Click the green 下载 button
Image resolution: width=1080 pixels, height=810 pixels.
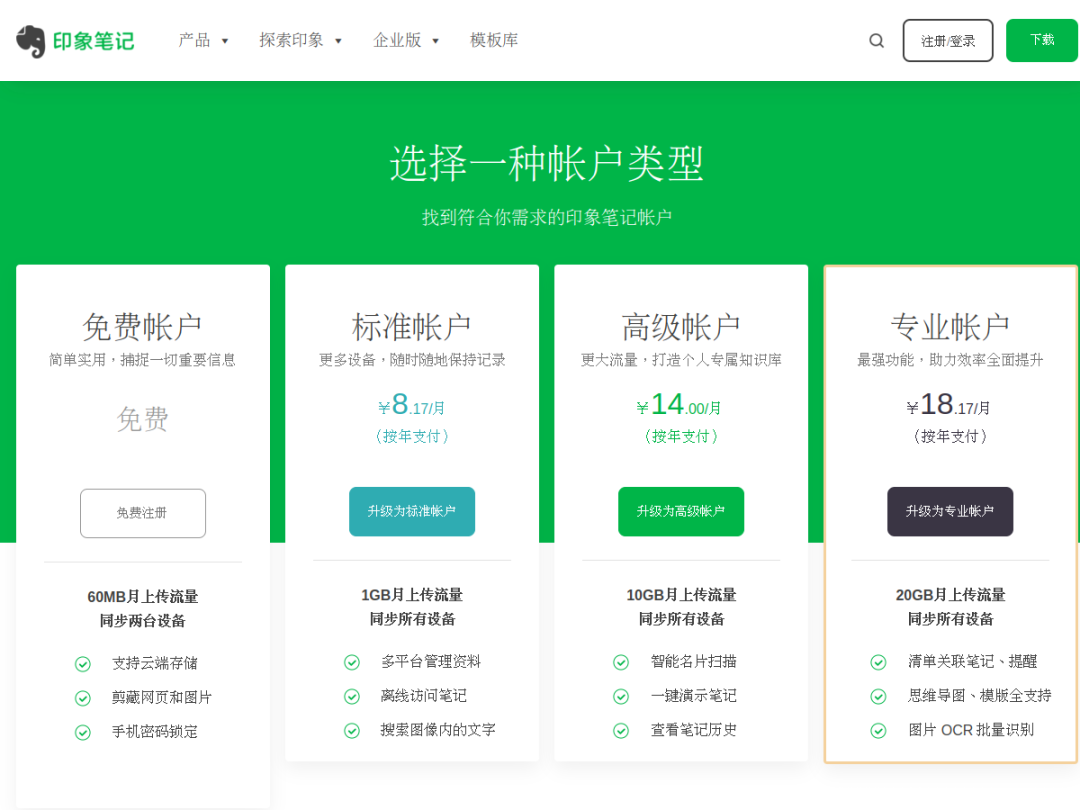pos(1042,40)
